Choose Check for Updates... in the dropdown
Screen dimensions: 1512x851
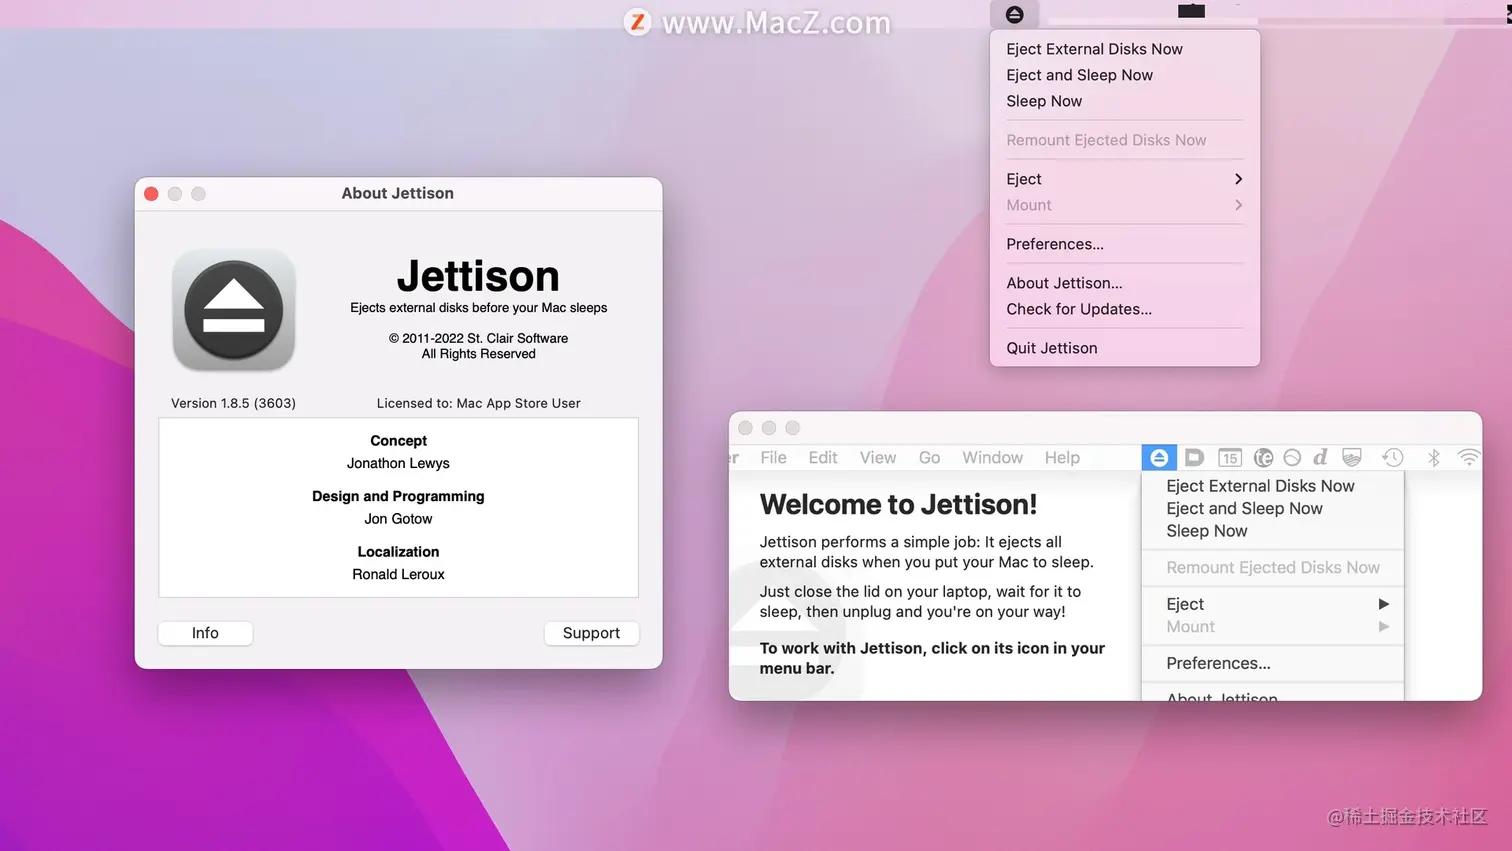click(1079, 309)
